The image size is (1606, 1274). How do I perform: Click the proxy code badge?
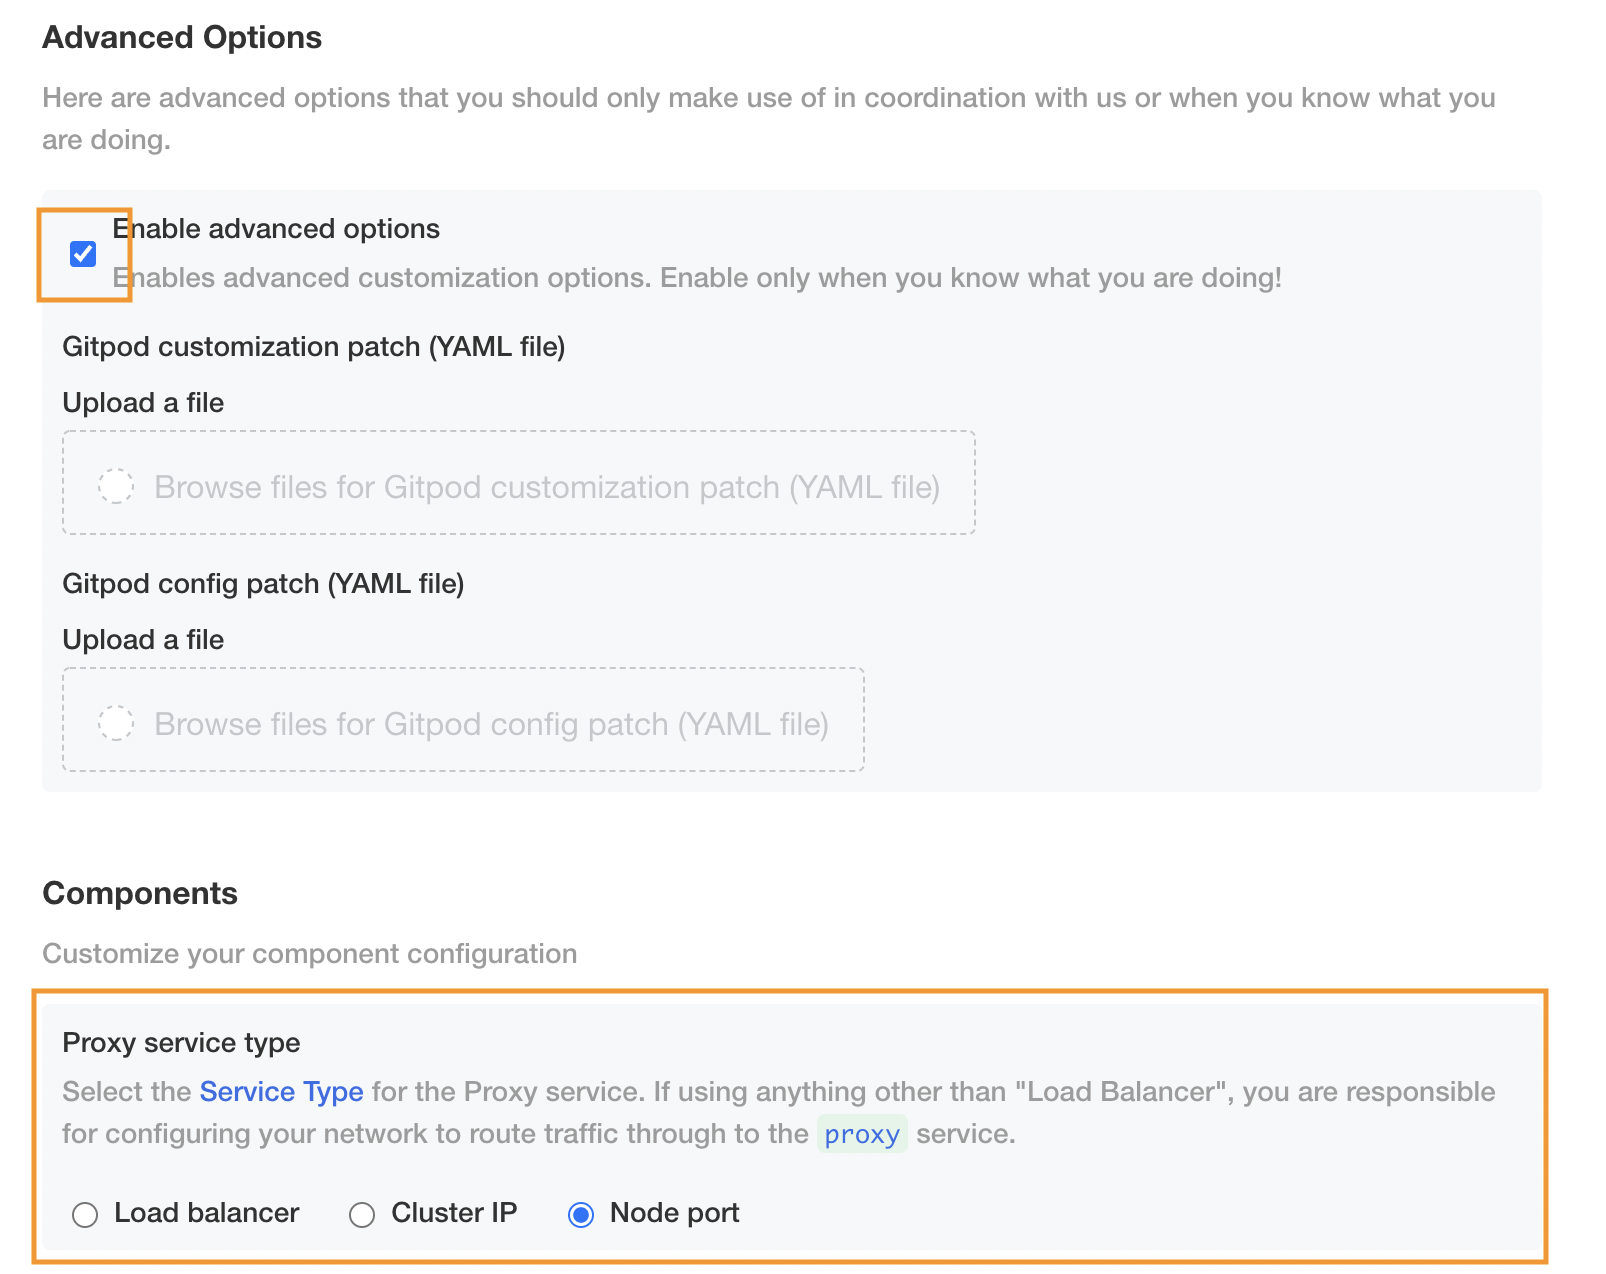coord(861,1134)
